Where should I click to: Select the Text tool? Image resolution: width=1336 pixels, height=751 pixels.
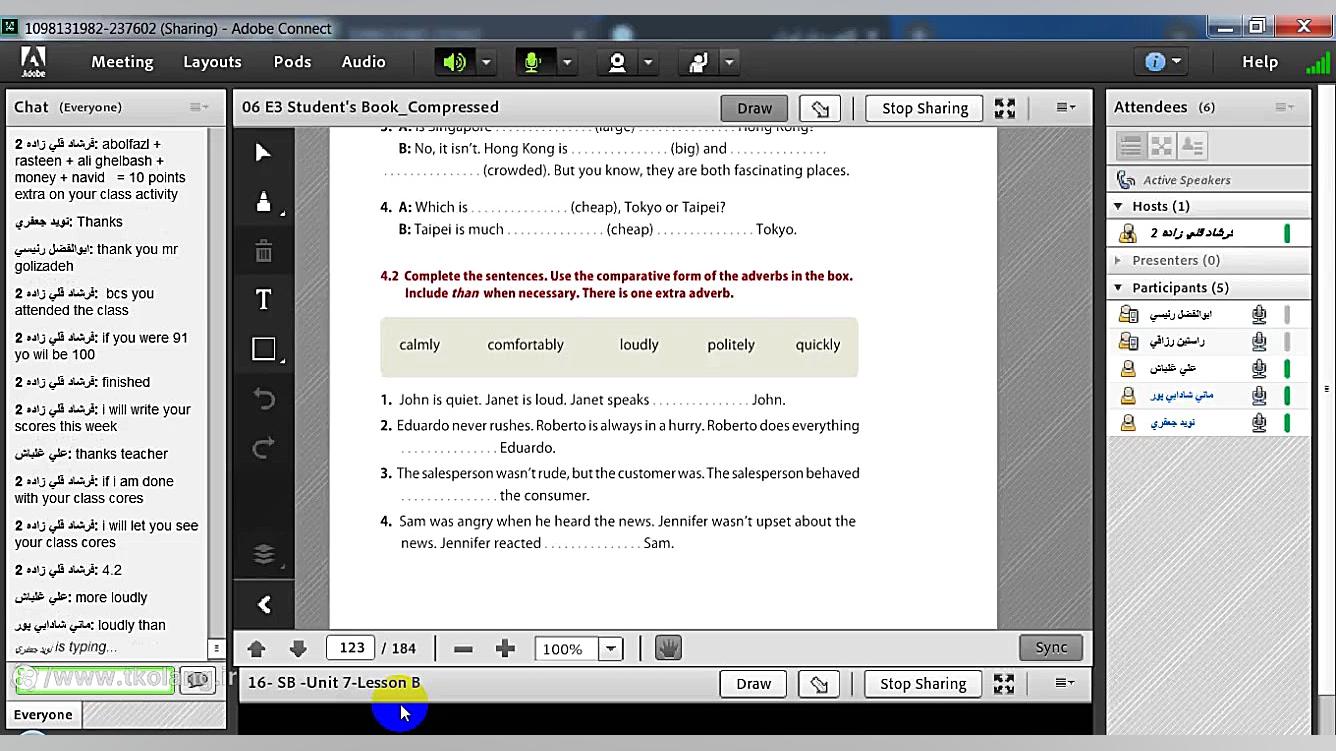click(263, 300)
